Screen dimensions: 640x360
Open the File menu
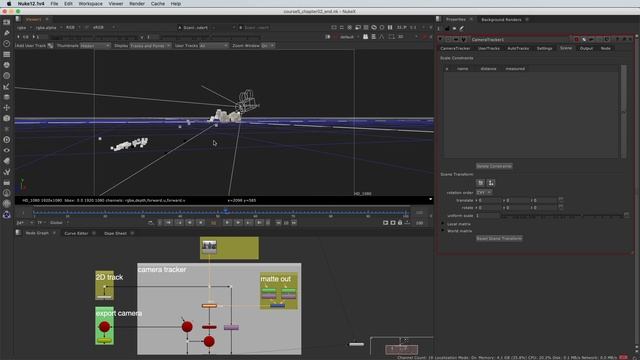(x=54, y=4)
